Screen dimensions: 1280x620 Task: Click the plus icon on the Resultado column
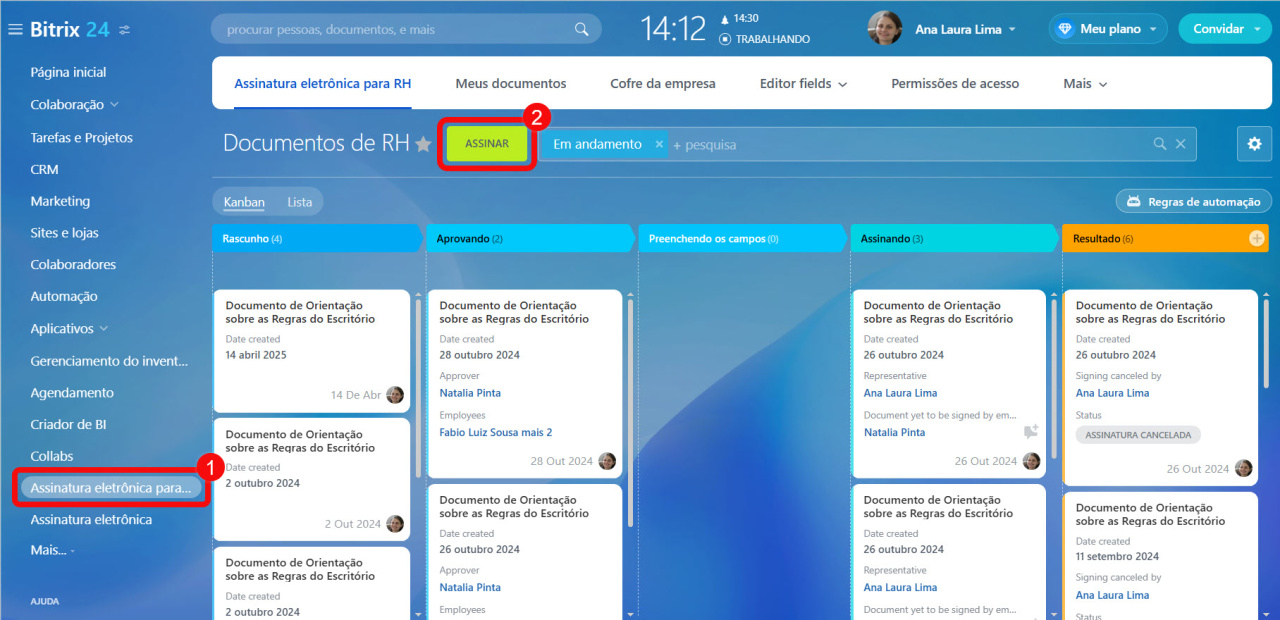click(1256, 239)
